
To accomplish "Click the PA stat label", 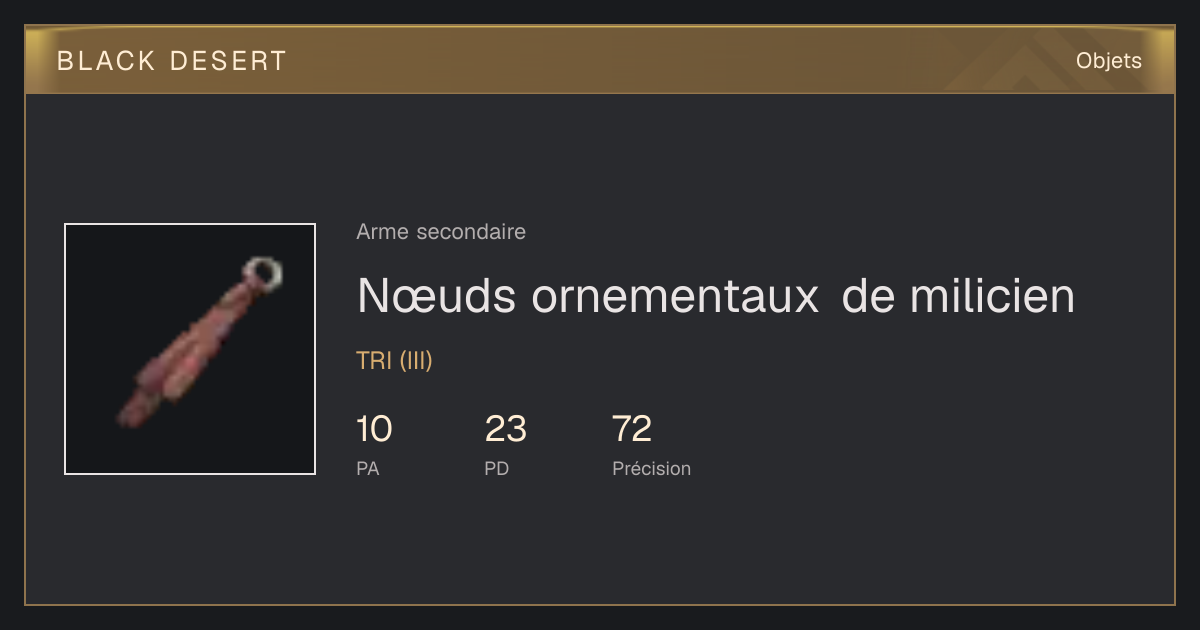I will click(x=367, y=468).
